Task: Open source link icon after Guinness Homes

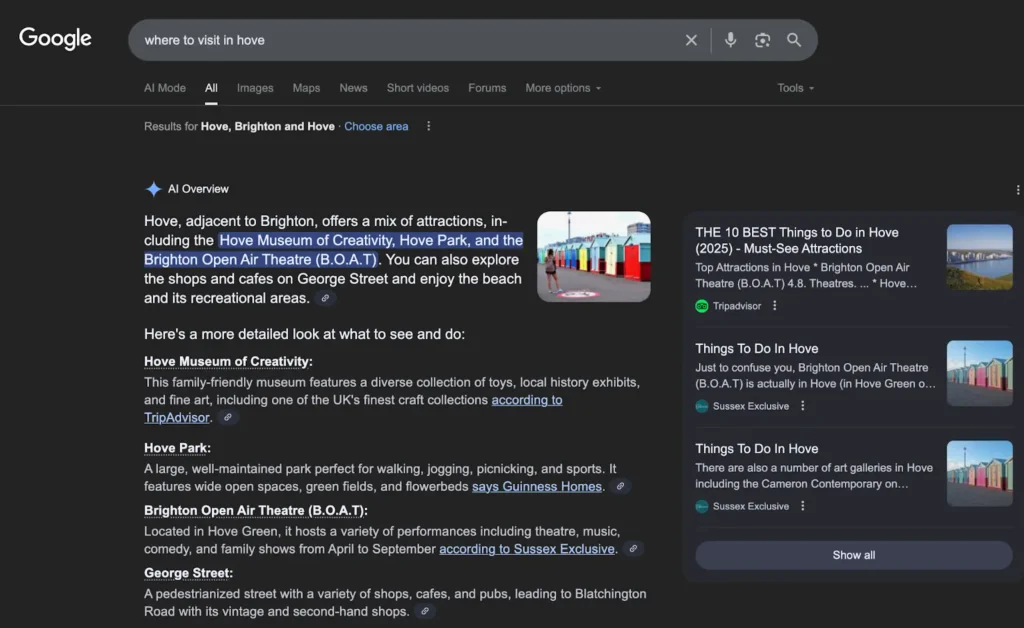Action: [620, 486]
